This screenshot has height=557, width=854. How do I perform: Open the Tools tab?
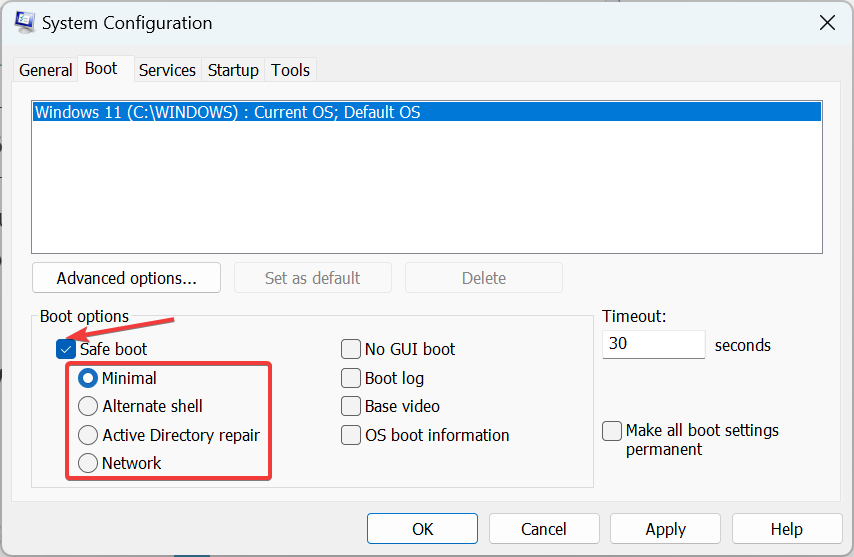click(290, 70)
